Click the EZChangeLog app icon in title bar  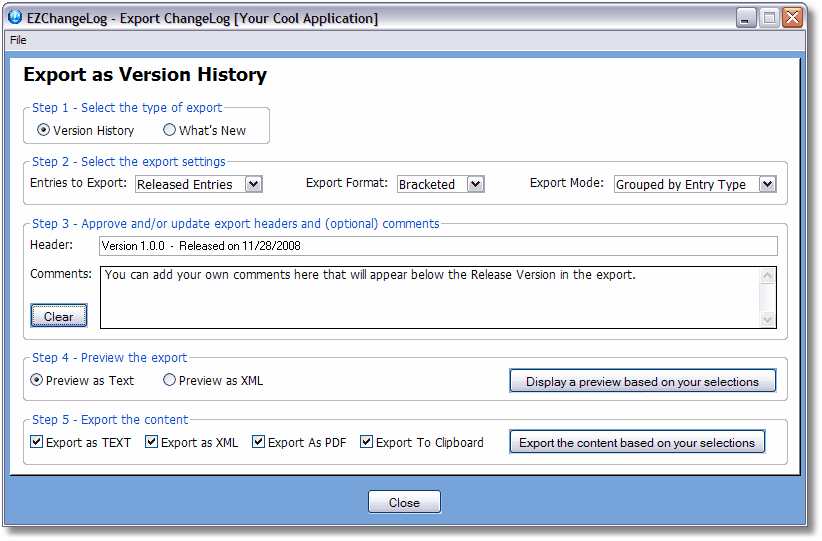pos(15,17)
